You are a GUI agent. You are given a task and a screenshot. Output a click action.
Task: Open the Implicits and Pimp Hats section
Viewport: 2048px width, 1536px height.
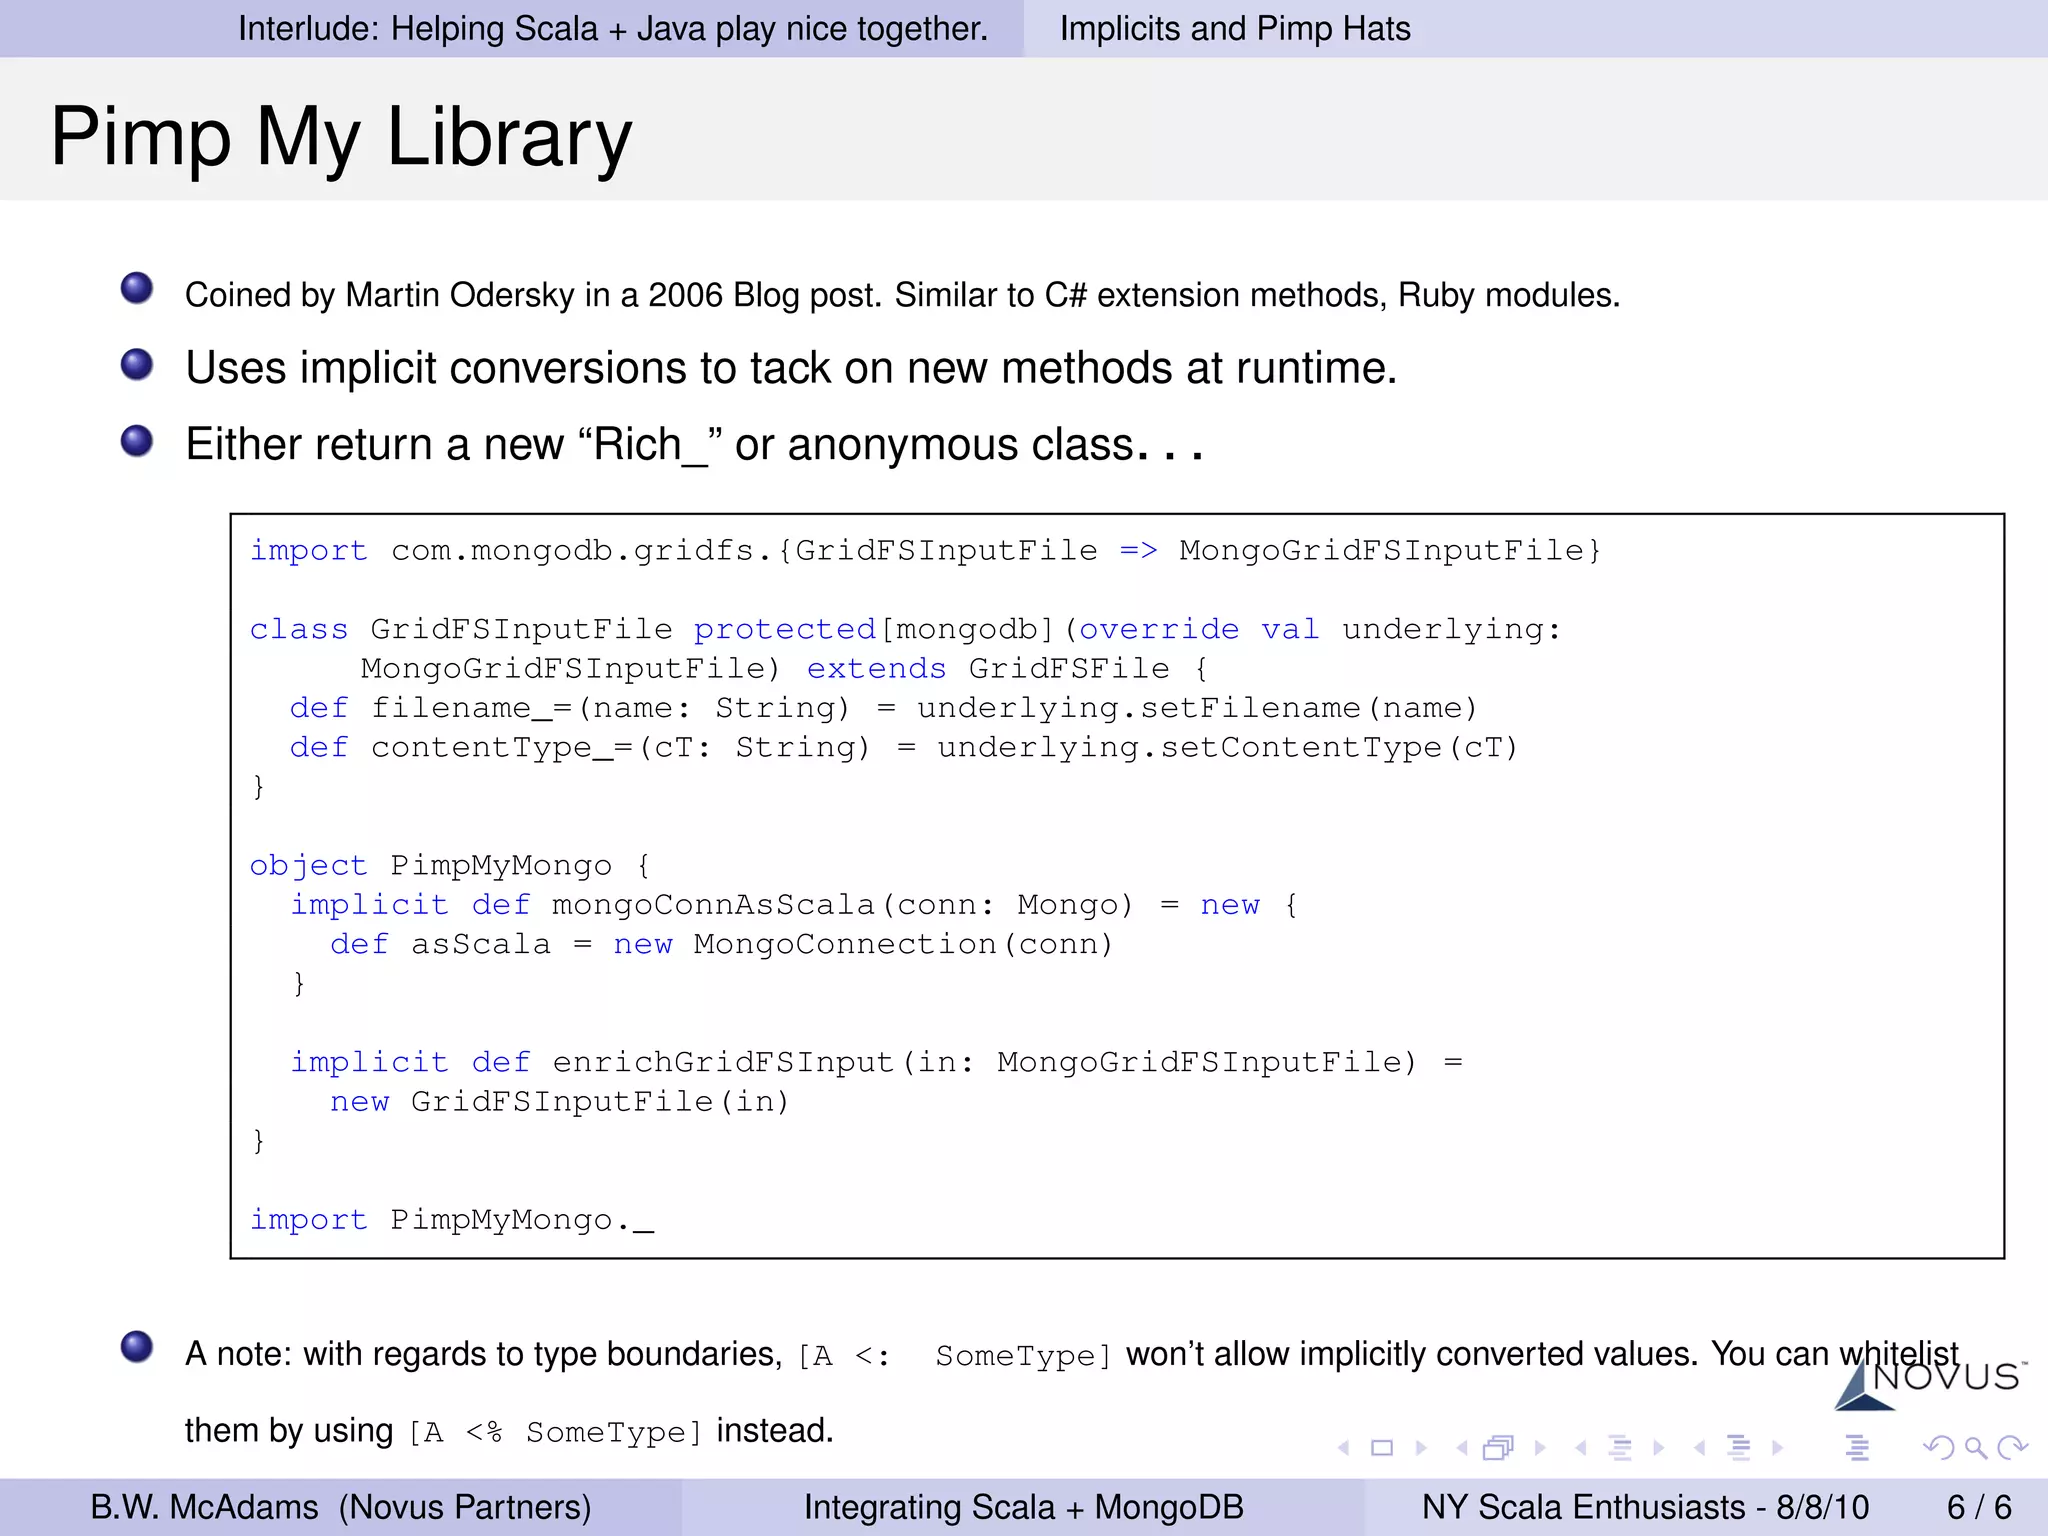point(1235,29)
